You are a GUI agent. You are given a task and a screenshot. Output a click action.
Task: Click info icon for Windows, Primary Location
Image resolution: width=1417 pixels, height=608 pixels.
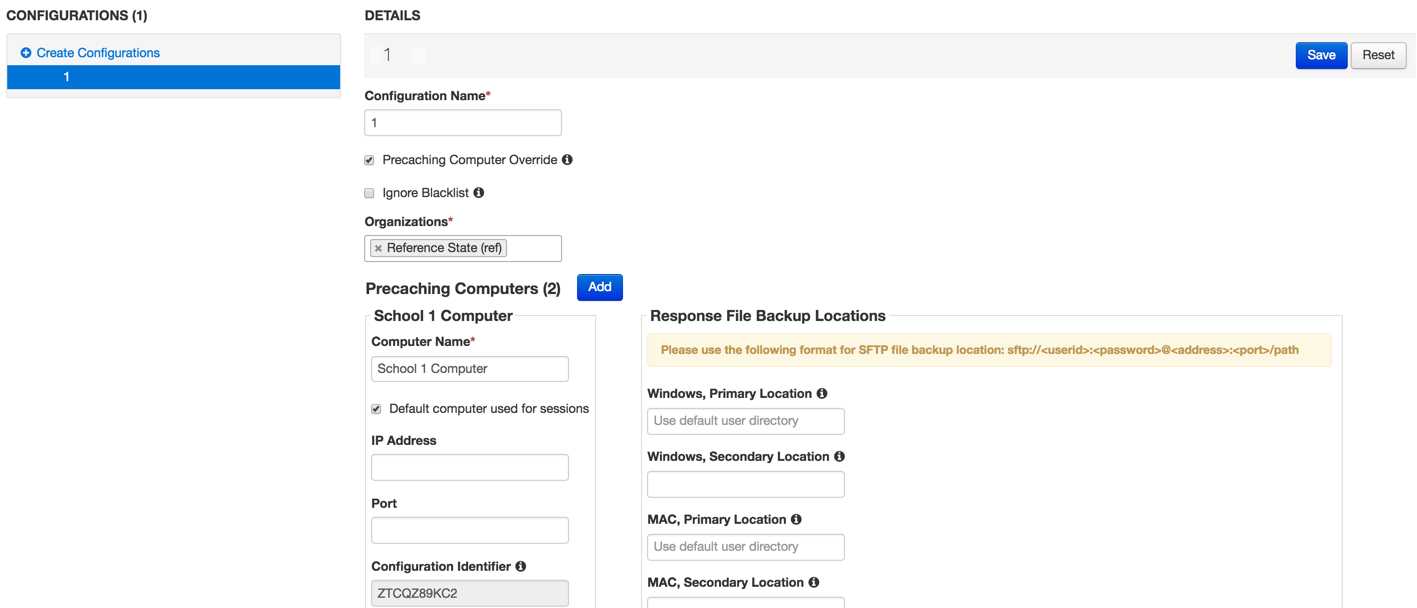(x=822, y=394)
